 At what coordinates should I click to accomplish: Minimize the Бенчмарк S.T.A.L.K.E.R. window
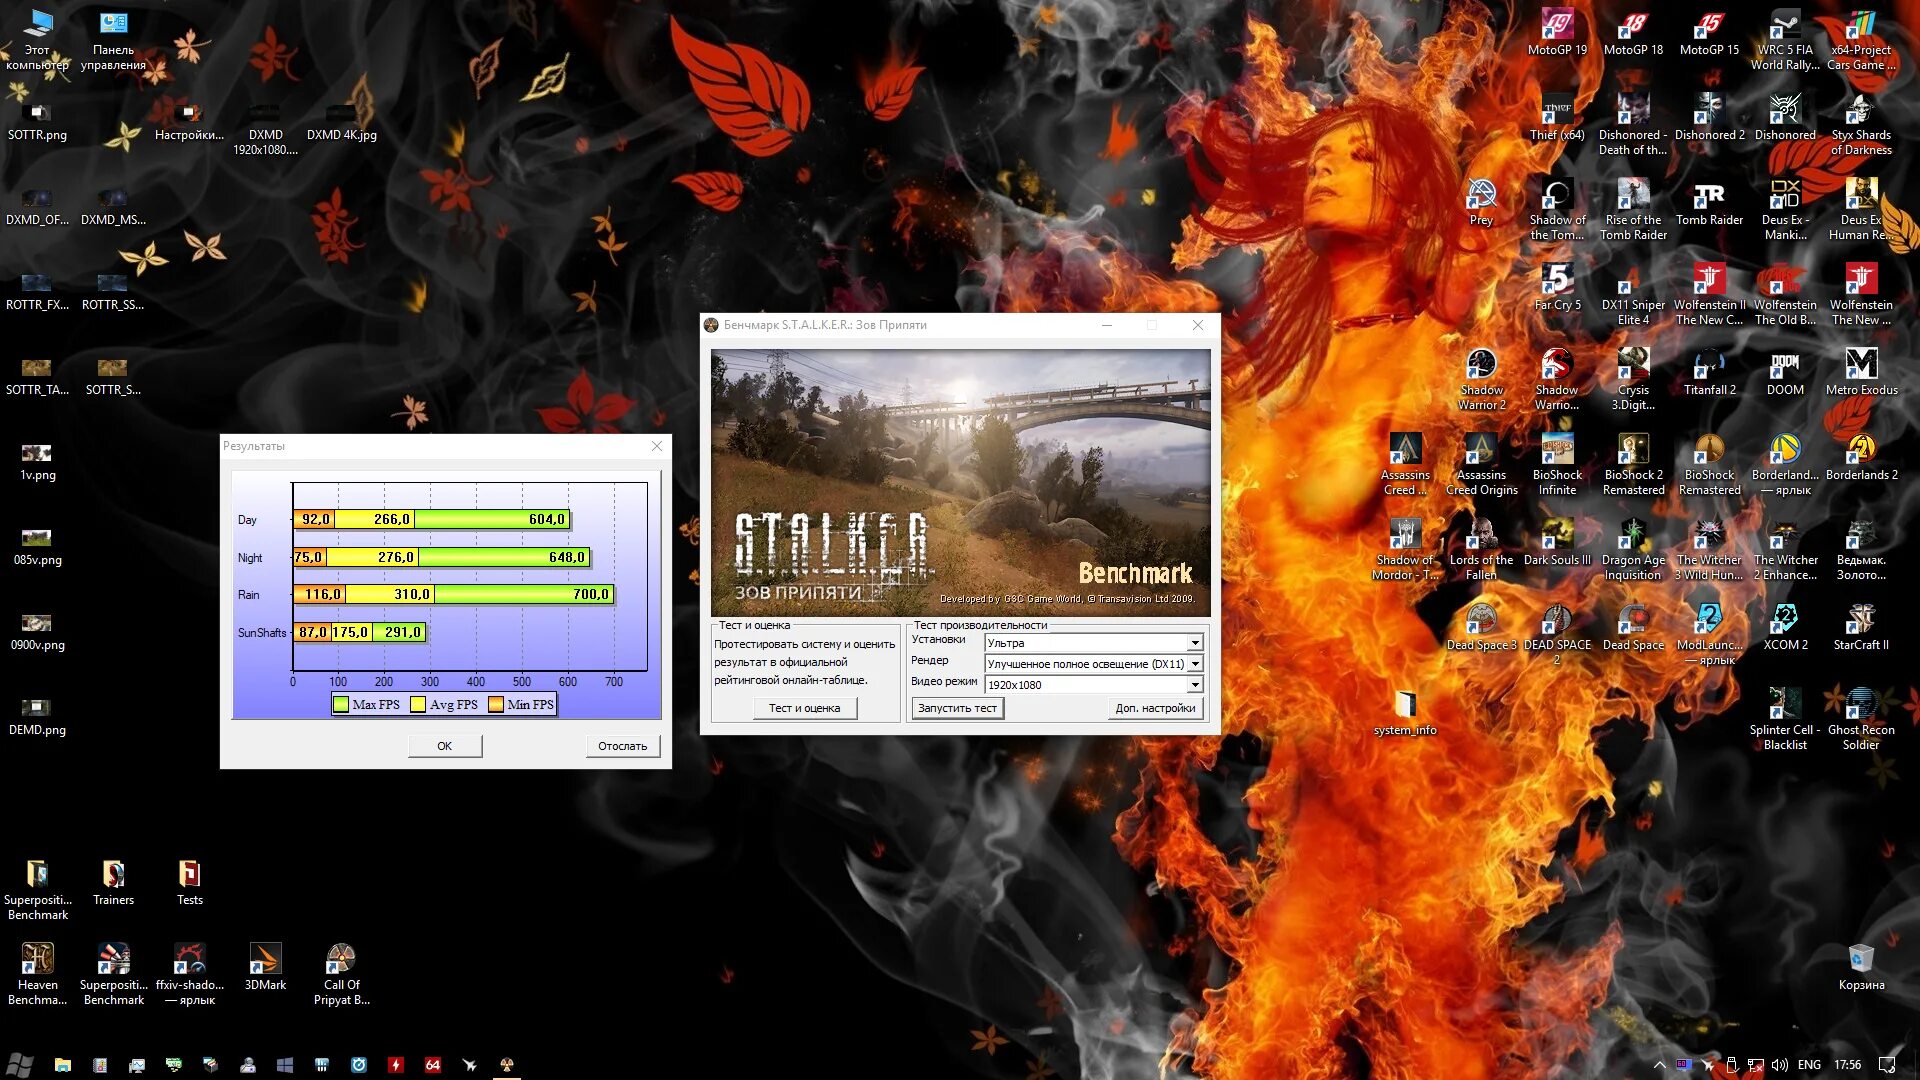pos(1107,325)
